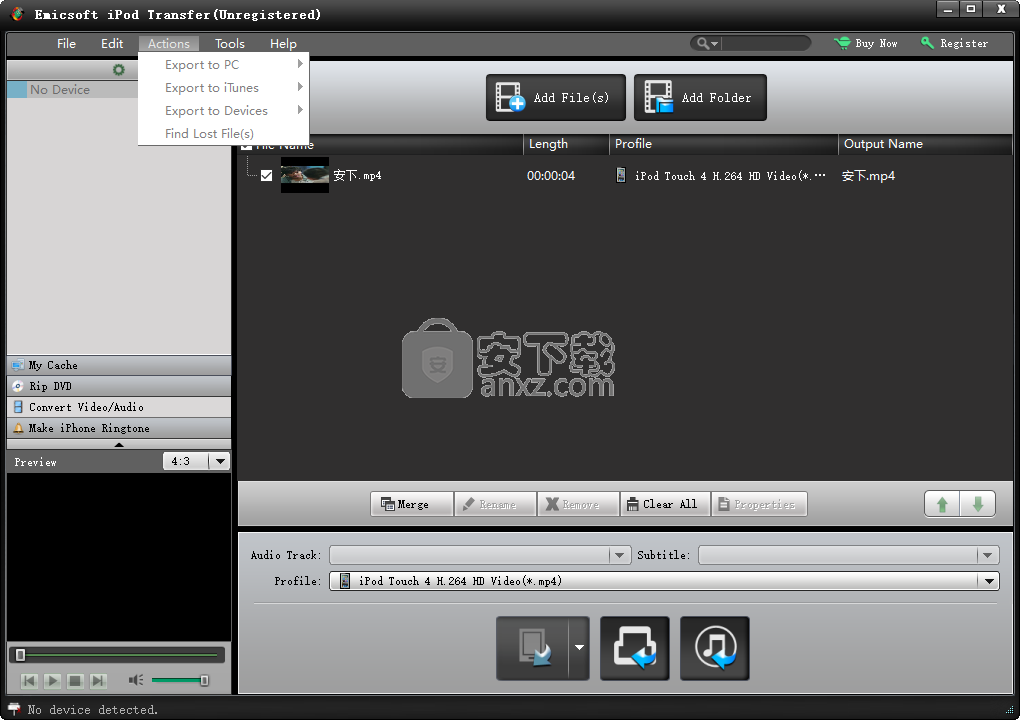Click the output name 安下.mp4 cell
The image size is (1020, 720).
[868, 176]
